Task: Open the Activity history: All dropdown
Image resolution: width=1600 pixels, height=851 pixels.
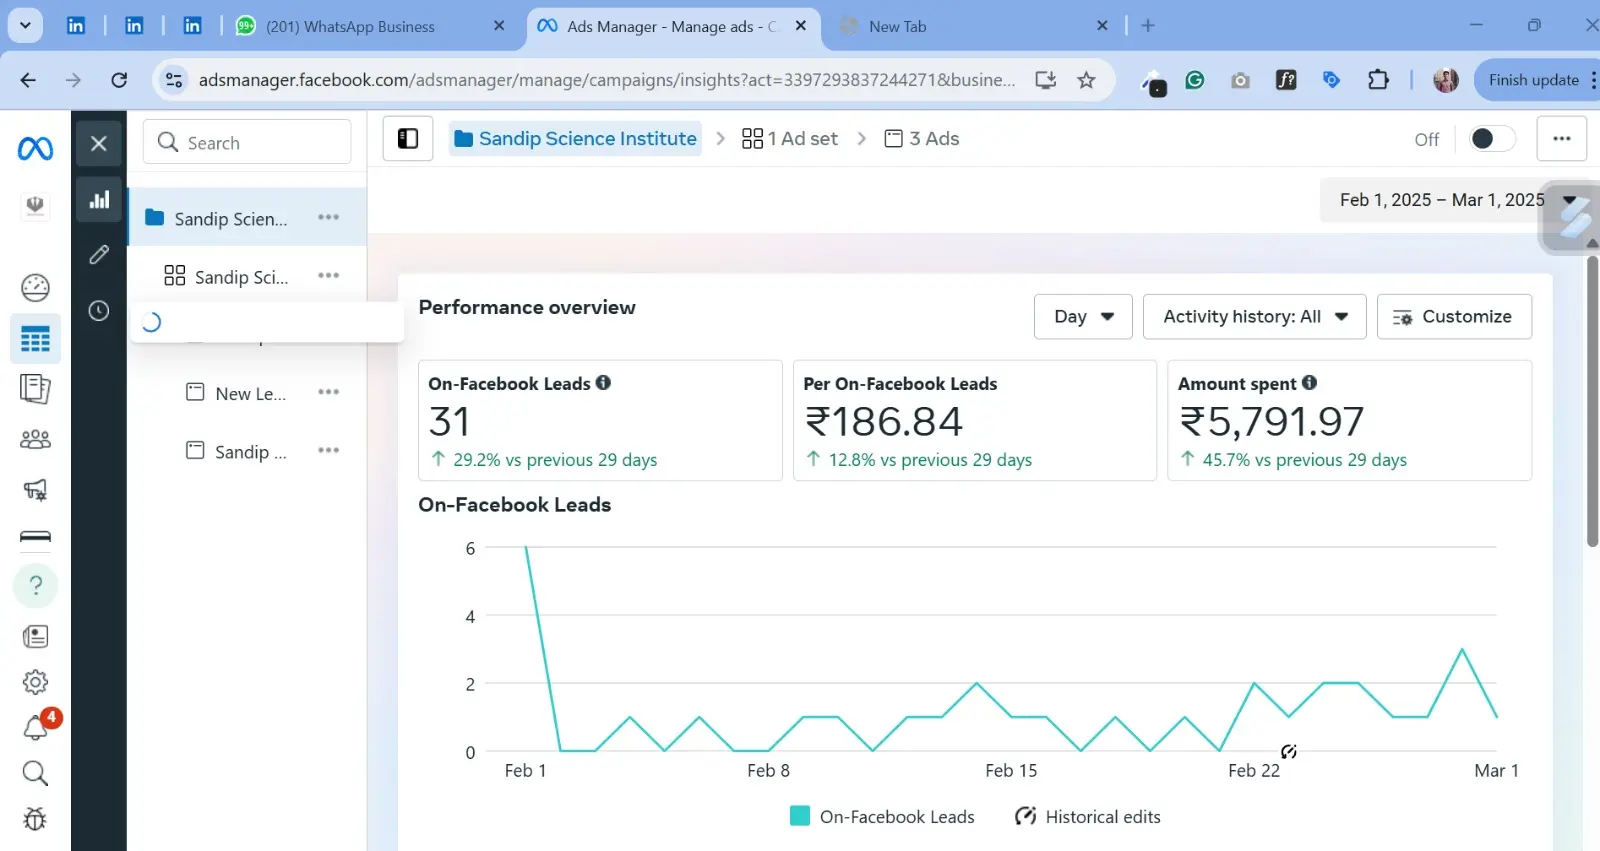Action: 1254,317
